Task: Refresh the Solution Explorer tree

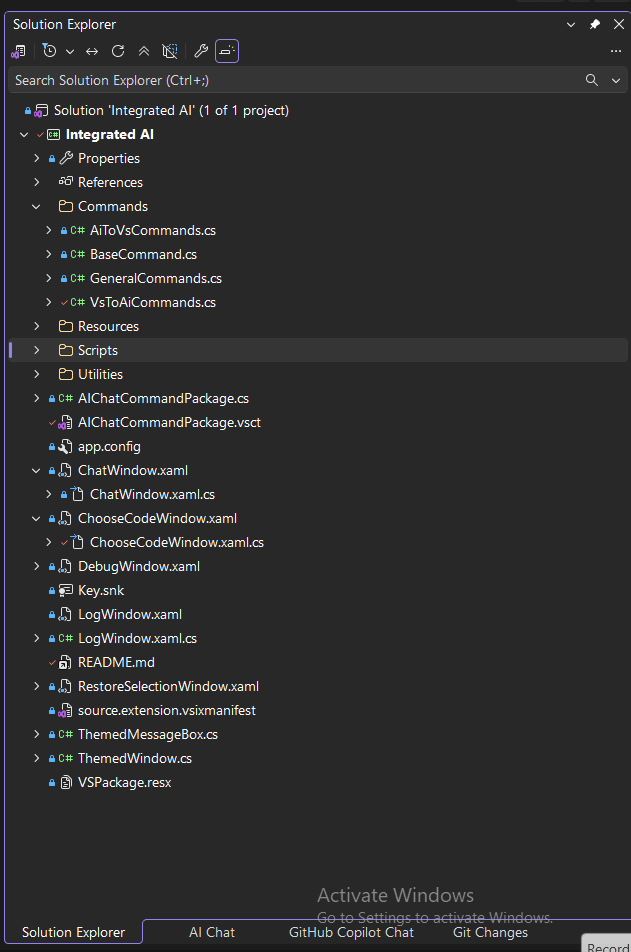Action: pos(118,52)
